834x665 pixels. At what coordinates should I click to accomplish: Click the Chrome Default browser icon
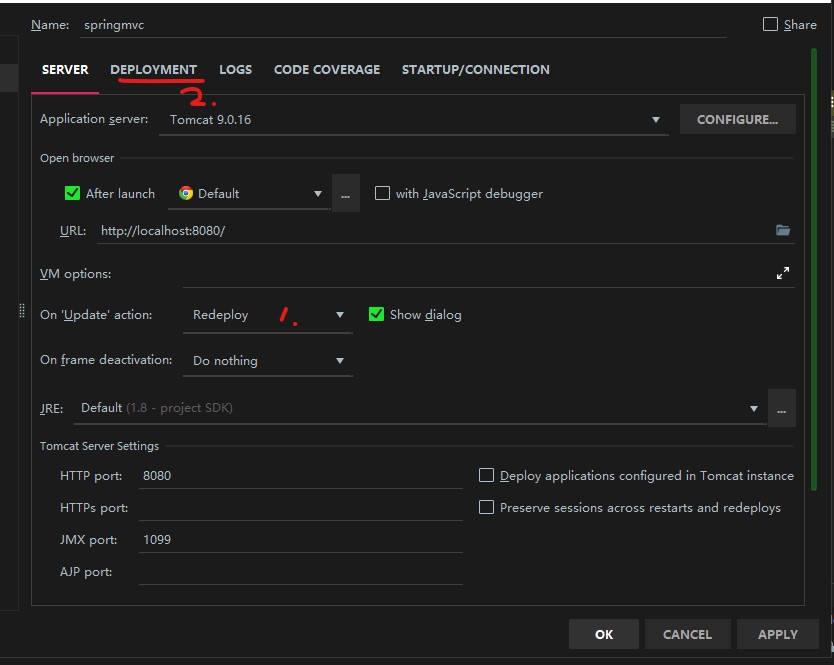186,193
